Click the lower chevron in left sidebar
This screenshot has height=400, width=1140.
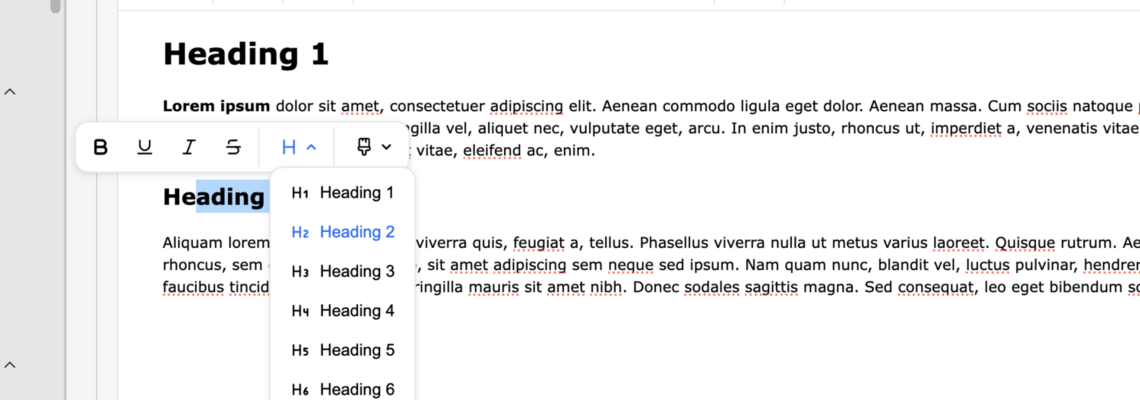tap(10, 365)
